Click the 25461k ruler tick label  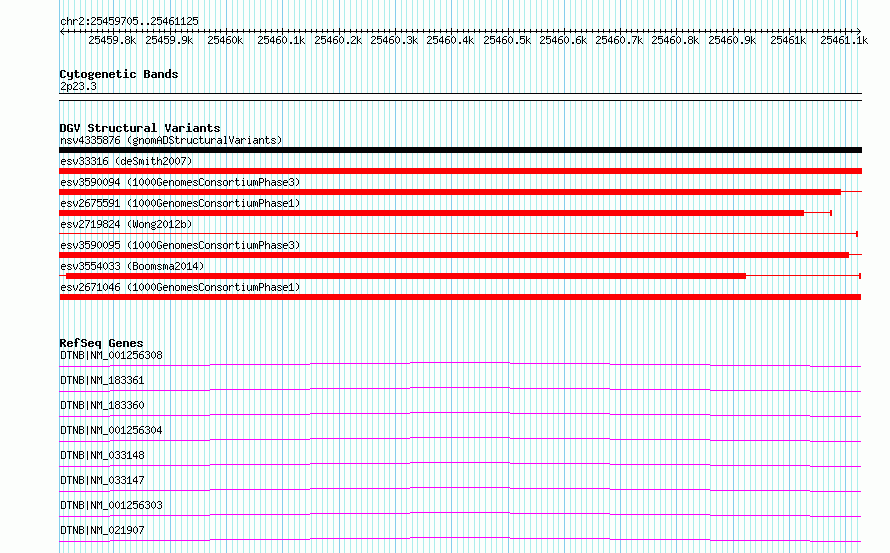(788, 40)
